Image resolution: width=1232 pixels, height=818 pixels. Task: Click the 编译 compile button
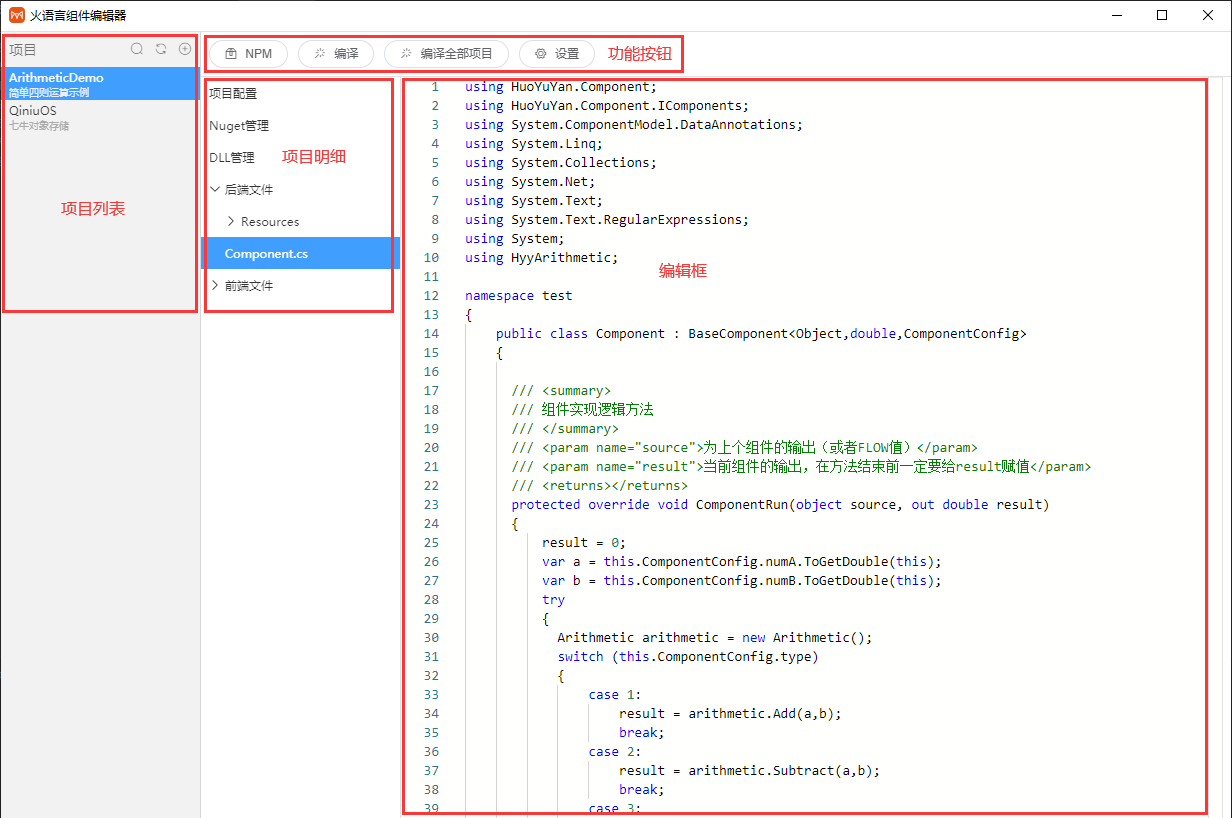336,54
